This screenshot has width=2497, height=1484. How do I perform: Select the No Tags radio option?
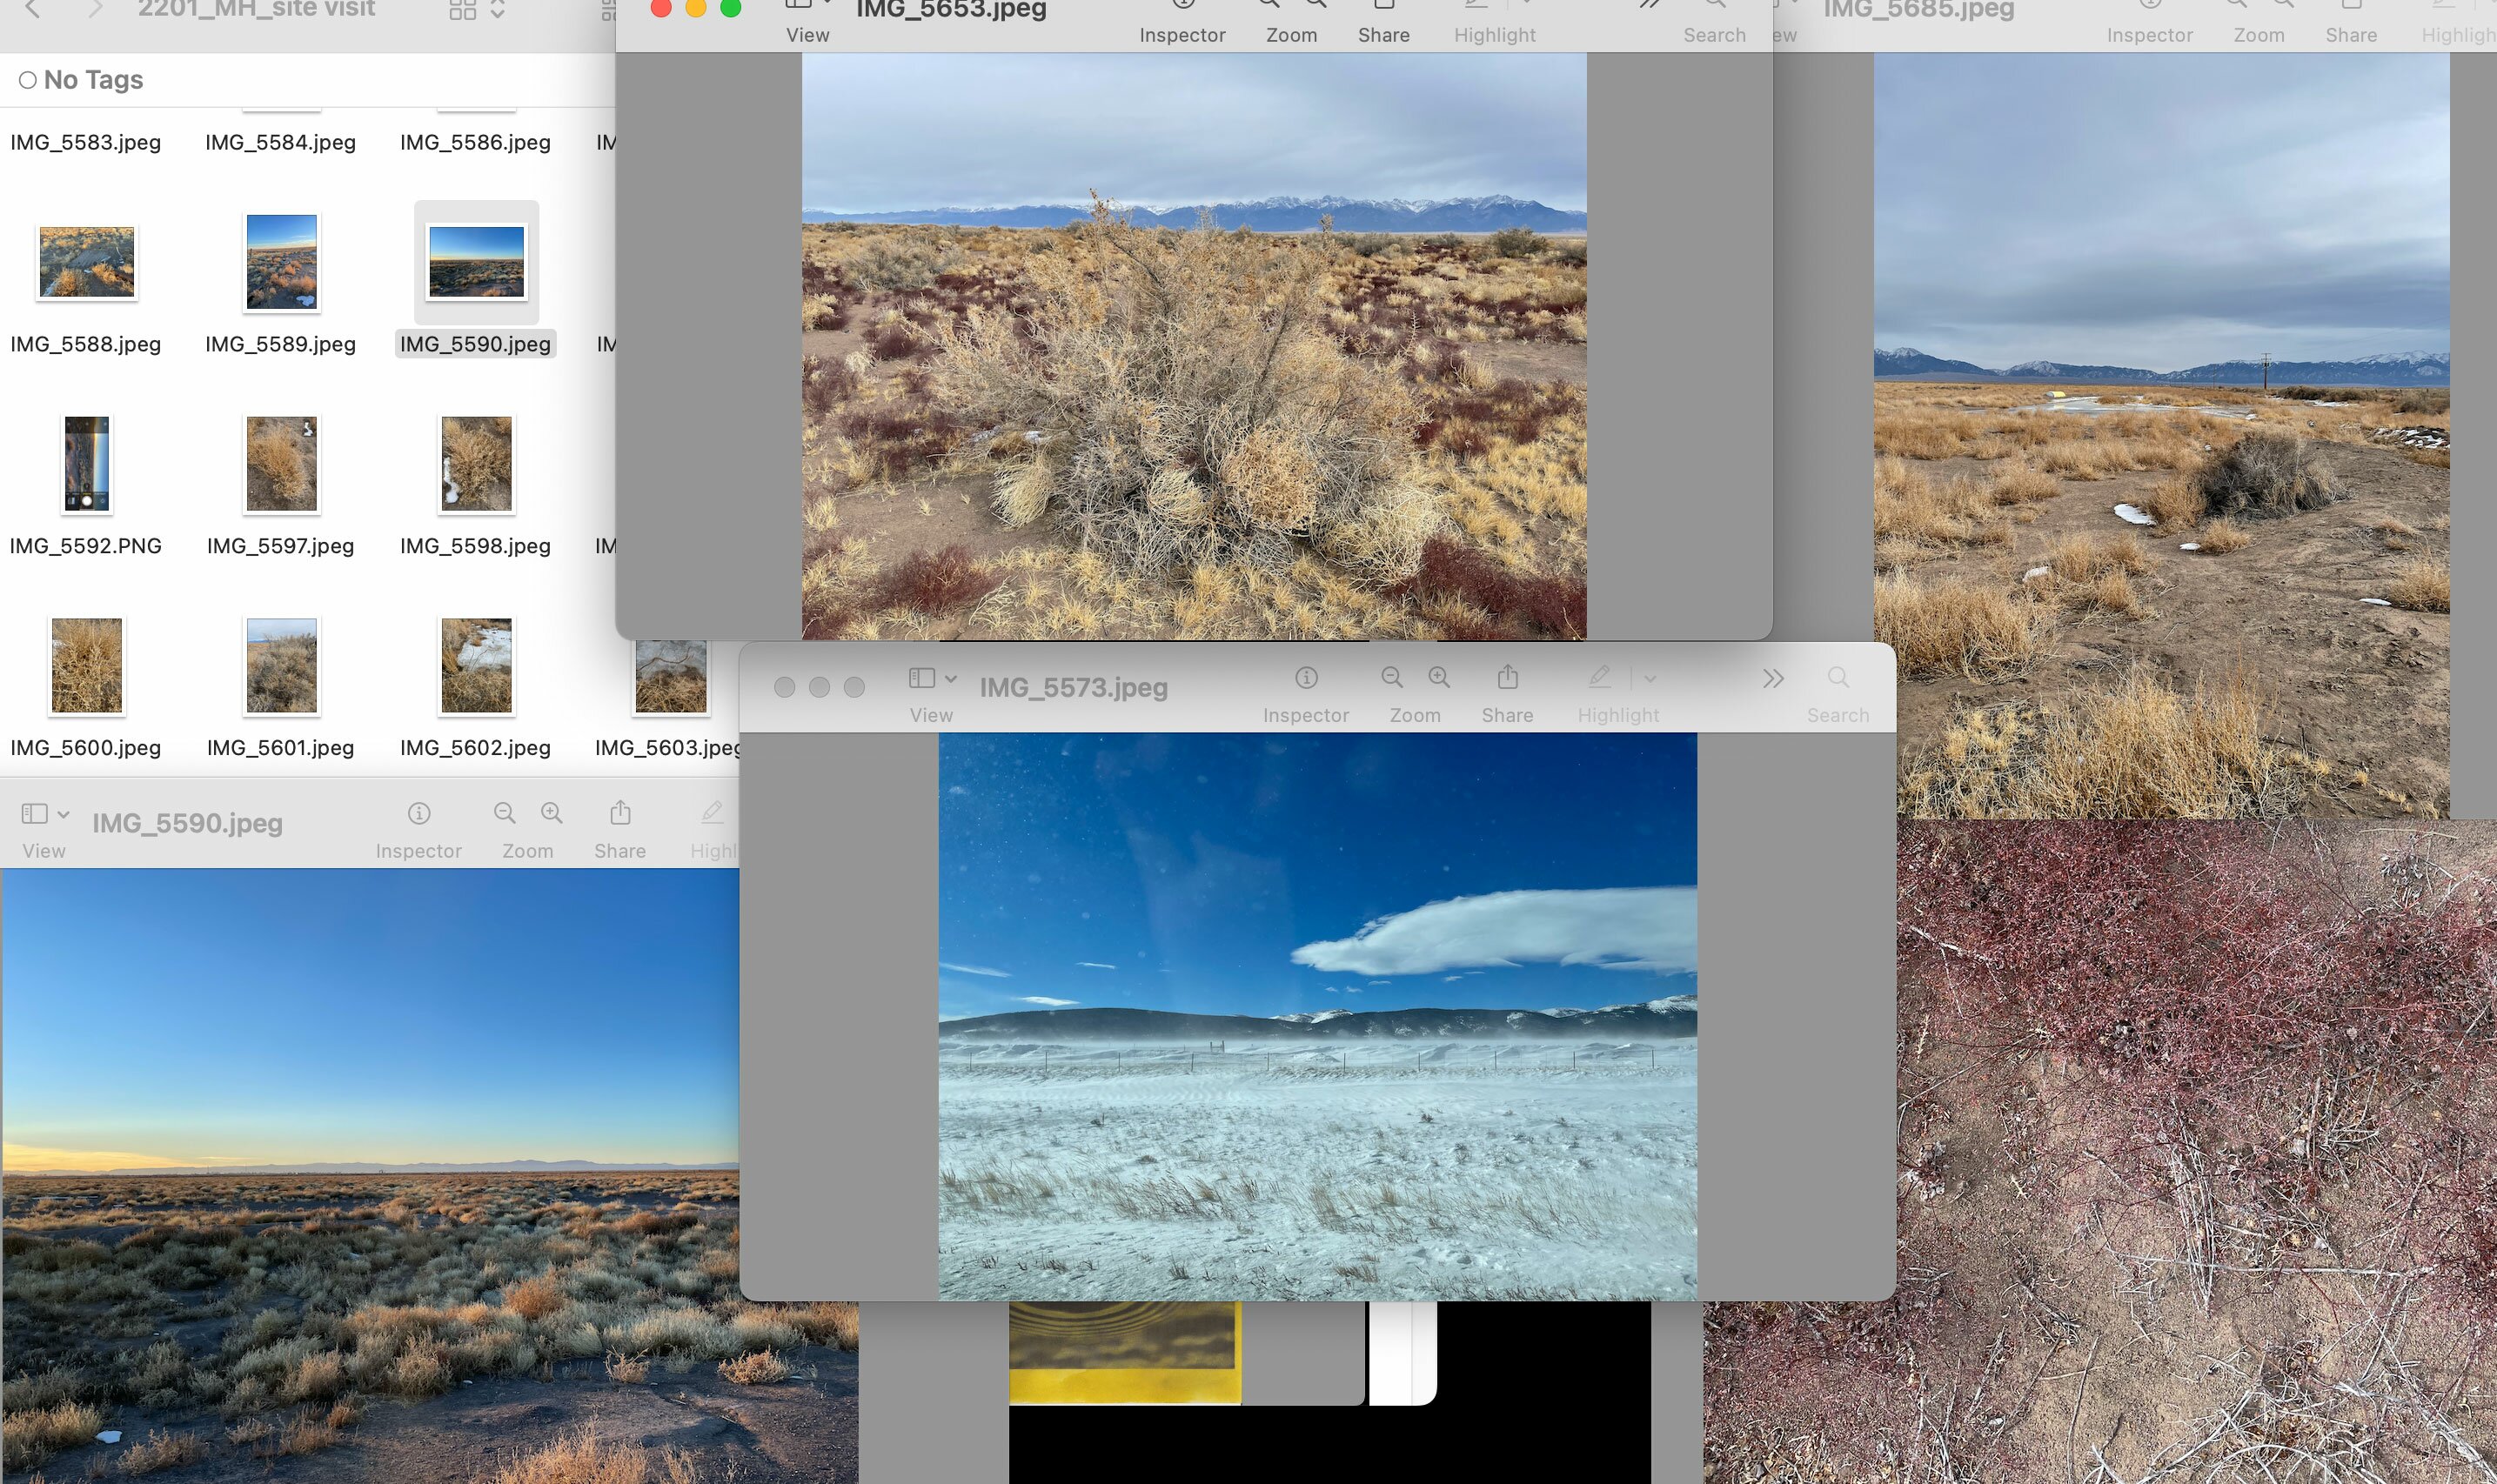28,80
